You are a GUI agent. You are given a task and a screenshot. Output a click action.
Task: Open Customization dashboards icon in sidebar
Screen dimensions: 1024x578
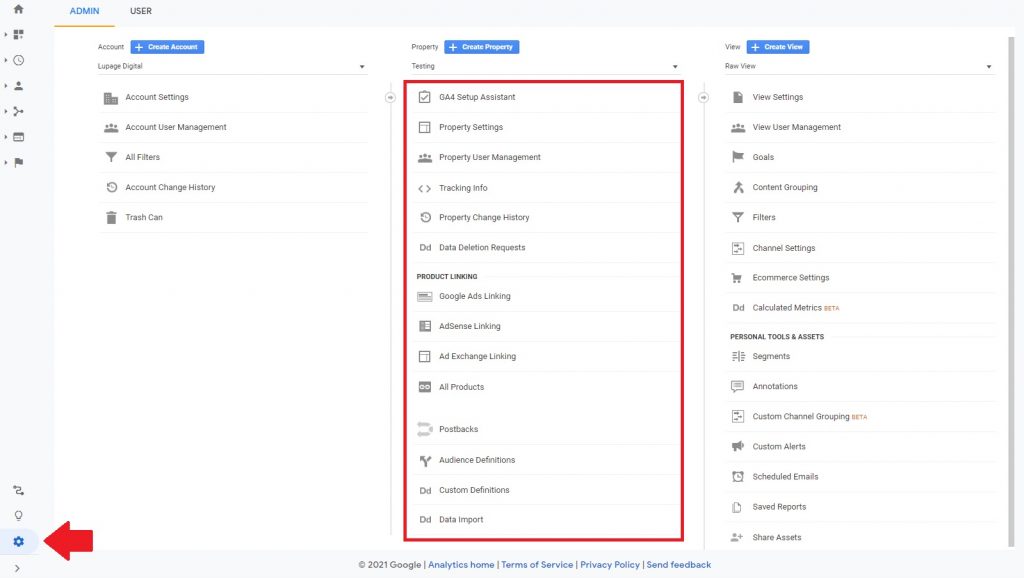tap(18, 34)
